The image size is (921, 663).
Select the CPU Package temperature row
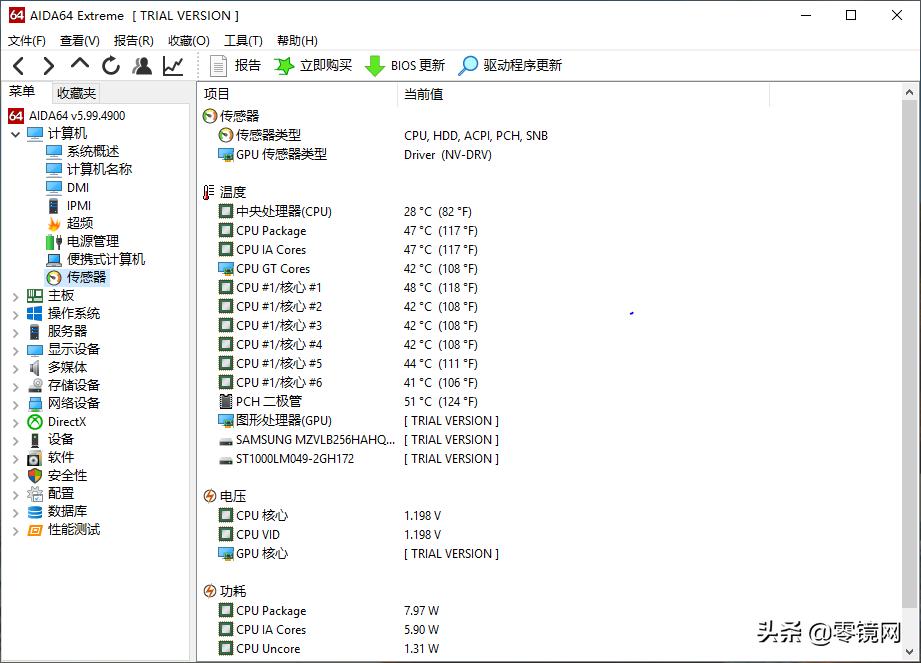270,230
